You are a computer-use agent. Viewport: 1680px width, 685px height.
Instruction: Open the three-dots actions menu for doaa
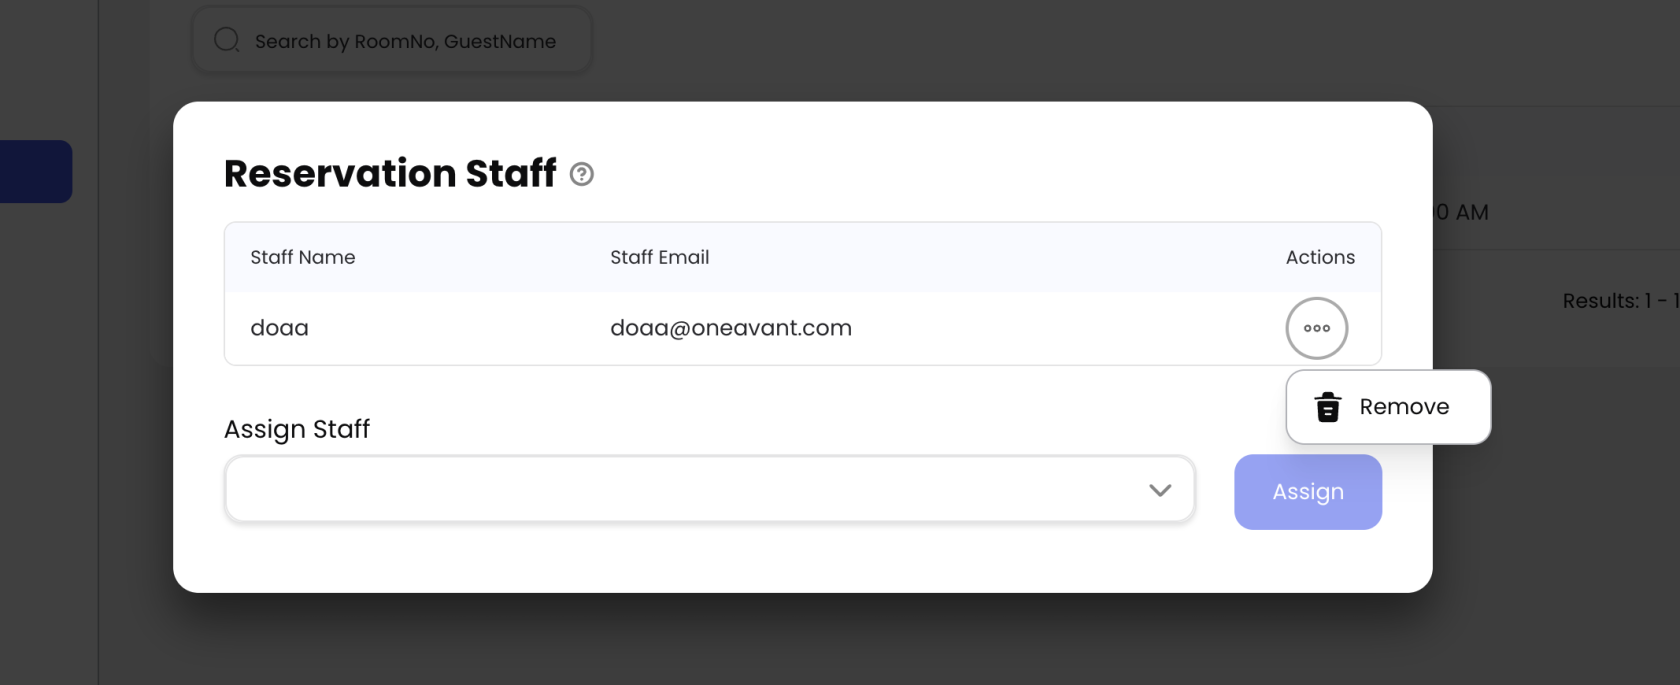[x=1316, y=328]
